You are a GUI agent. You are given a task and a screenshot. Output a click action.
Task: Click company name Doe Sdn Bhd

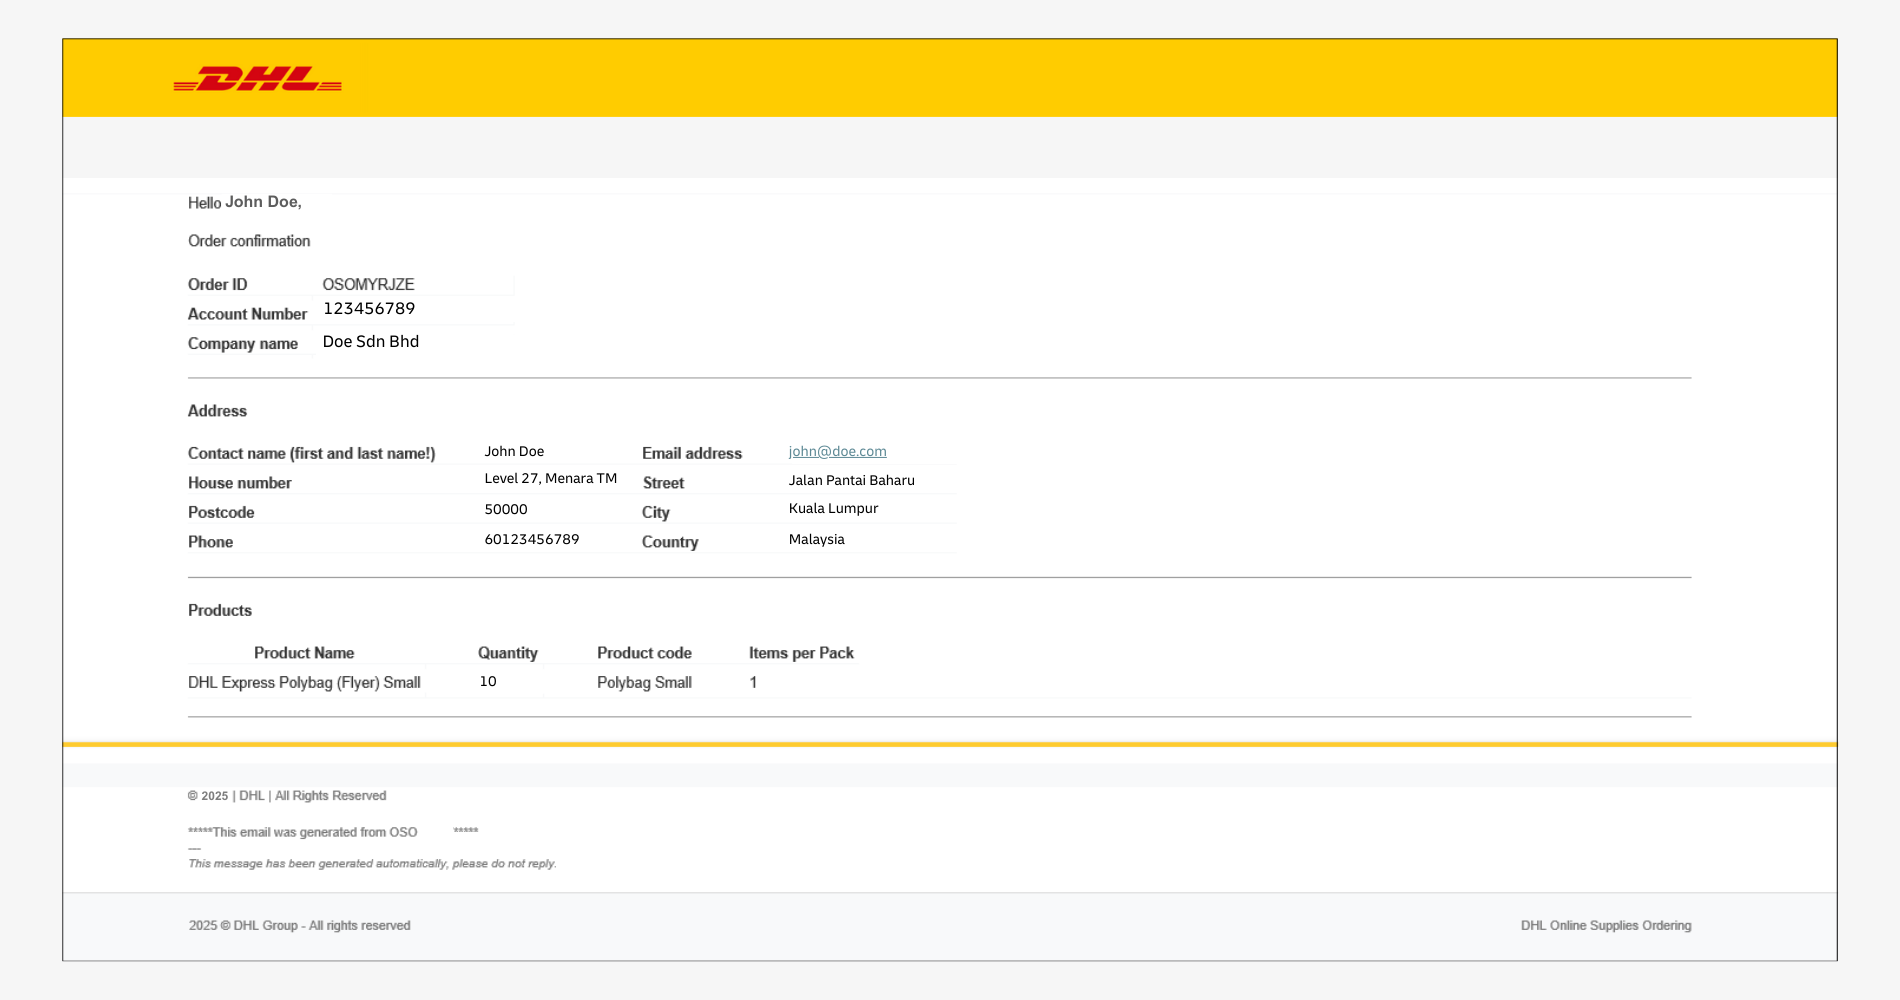pyautogui.click(x=371, y=341)
